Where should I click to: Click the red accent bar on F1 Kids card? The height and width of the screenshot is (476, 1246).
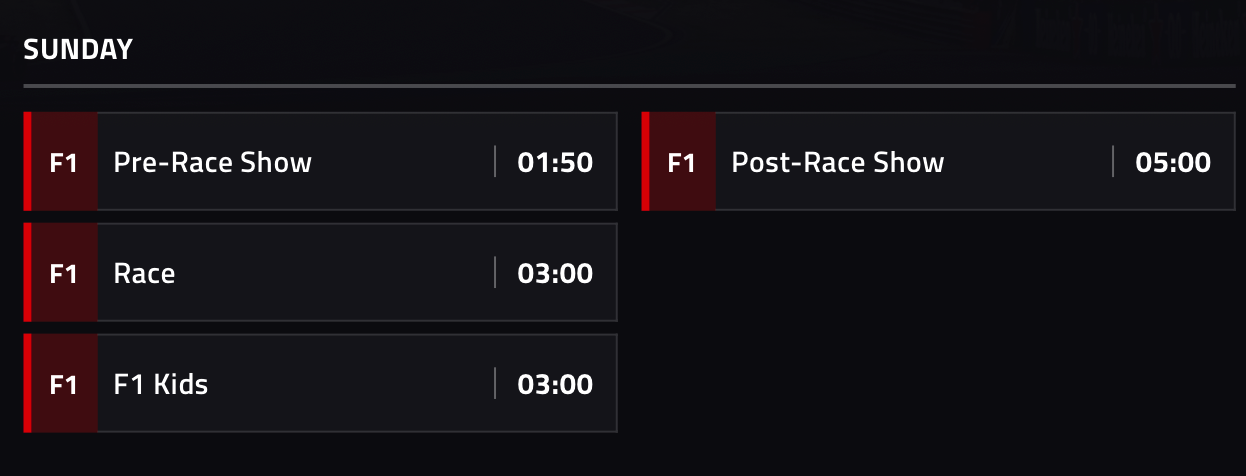pyautogui.click(x=28, y=384)
